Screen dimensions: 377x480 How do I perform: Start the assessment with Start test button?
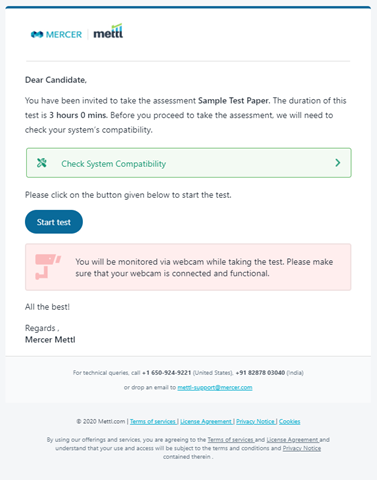(x=54, y=222)
